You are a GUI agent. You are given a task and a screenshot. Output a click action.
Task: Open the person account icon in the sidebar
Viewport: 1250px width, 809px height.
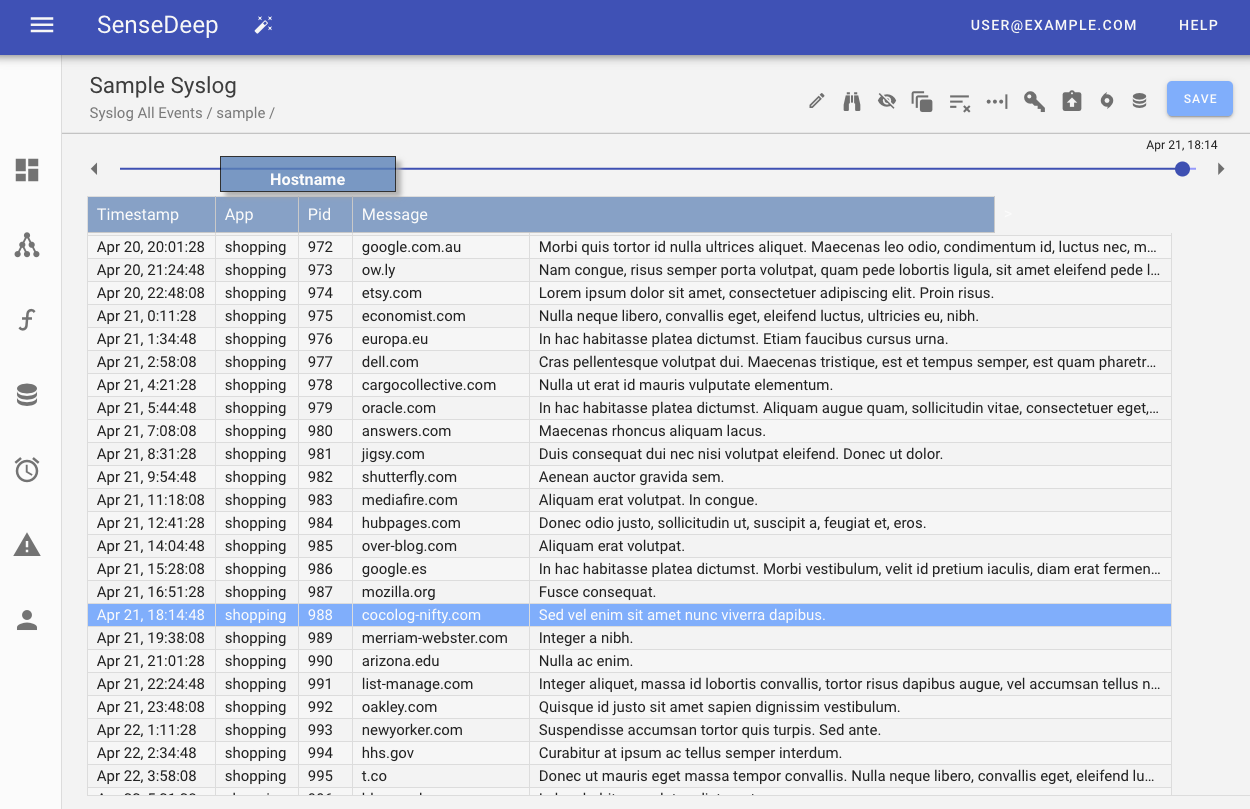click(x=27, y=620)
